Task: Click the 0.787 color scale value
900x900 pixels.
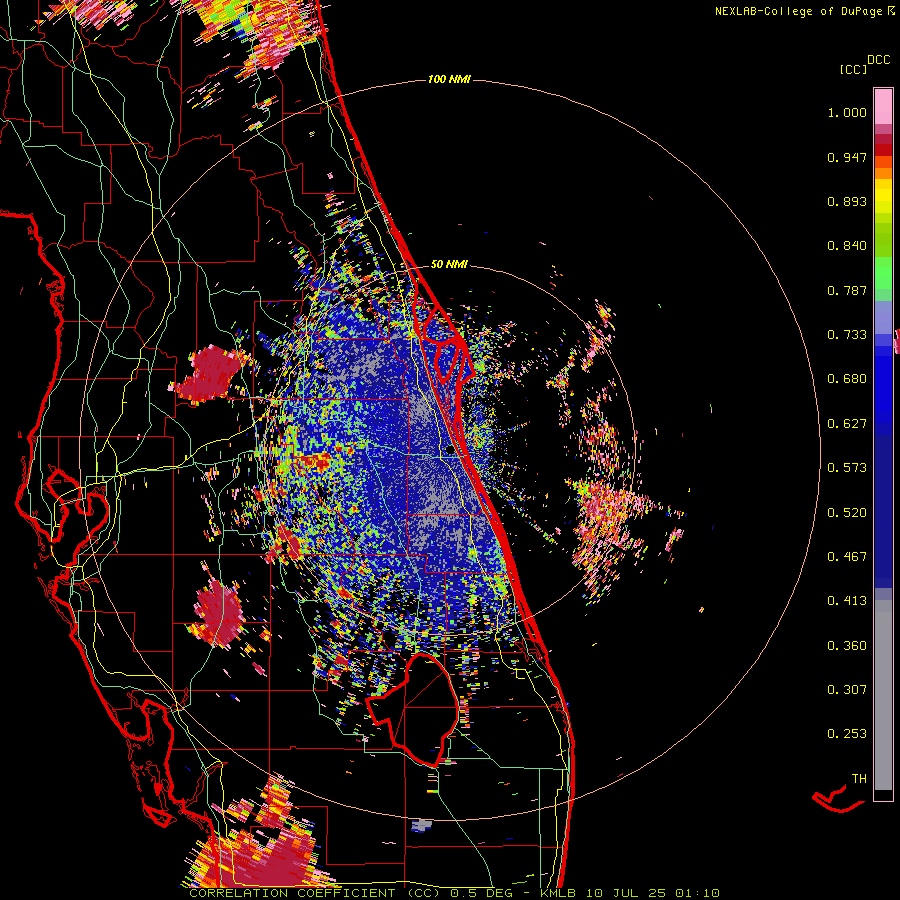Action: click(x=847, y=290)
